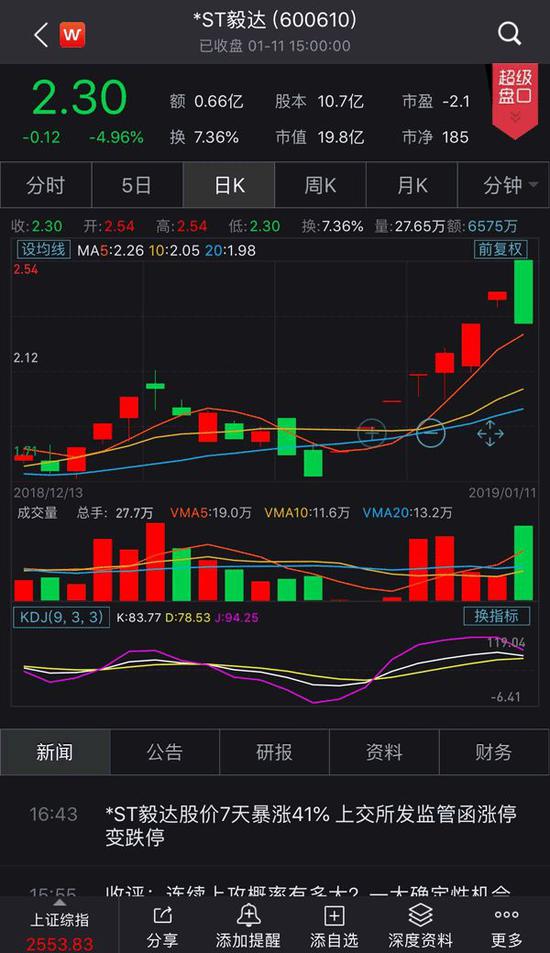Tap the chart start date 2018/12/13
The height and width of the screenshot is (953, 550).
click(48, 492)
